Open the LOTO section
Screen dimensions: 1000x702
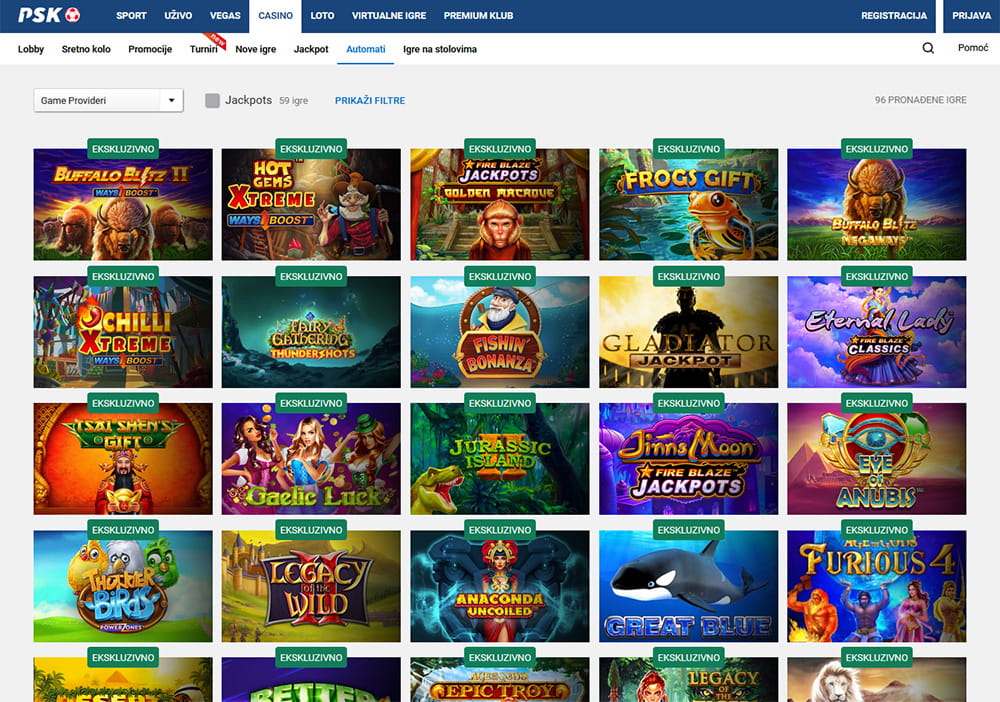click(x=322, y=15)
